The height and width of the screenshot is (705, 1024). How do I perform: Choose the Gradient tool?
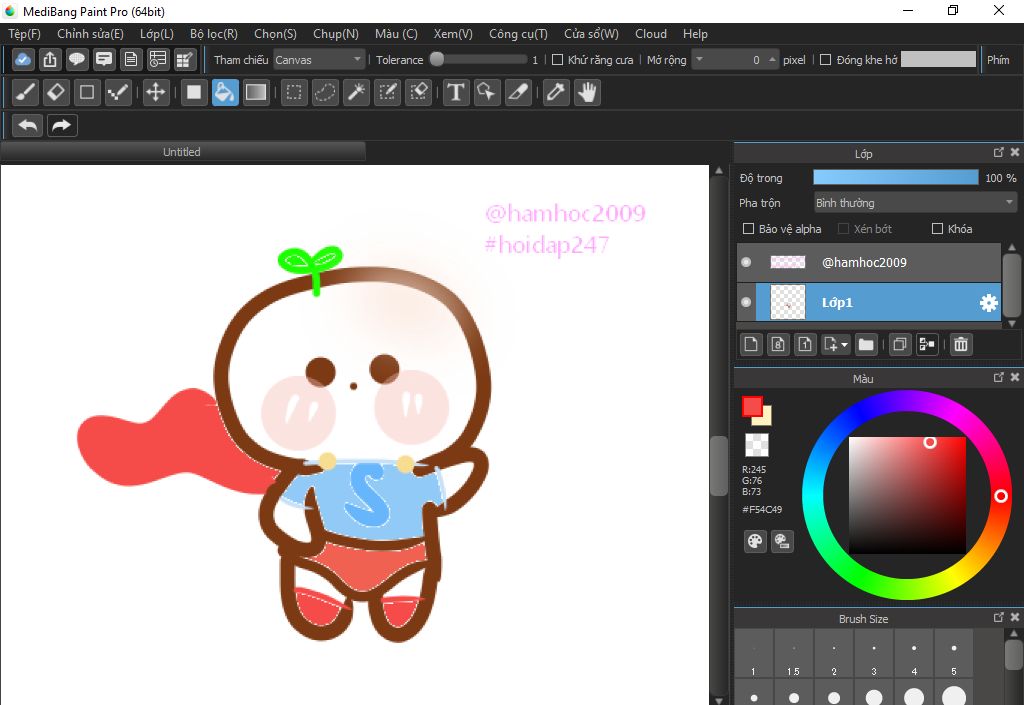pyautogui.click(x=256, y=93)
